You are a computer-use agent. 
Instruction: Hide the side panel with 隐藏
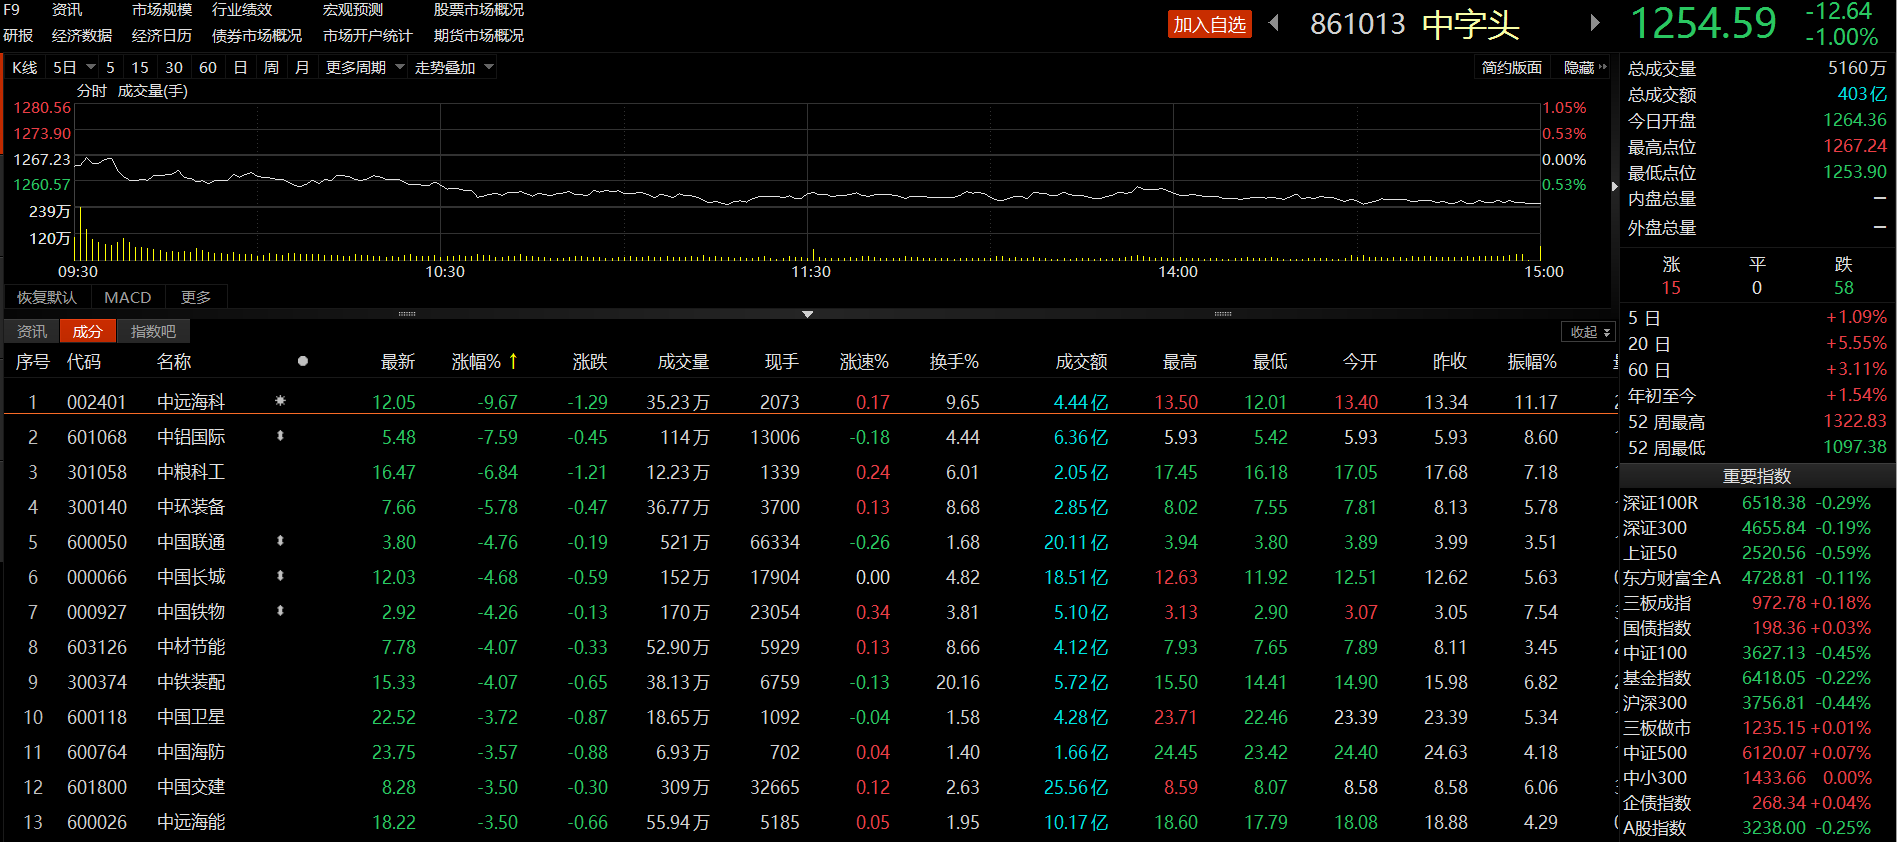tap(1584, 67)
